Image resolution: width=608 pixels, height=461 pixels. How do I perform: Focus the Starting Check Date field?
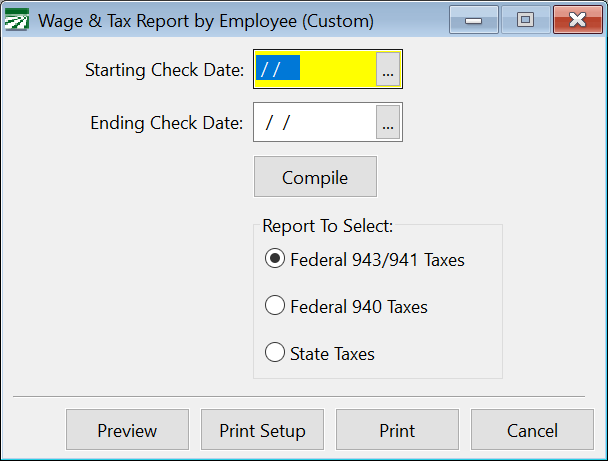tap(315, 70)
